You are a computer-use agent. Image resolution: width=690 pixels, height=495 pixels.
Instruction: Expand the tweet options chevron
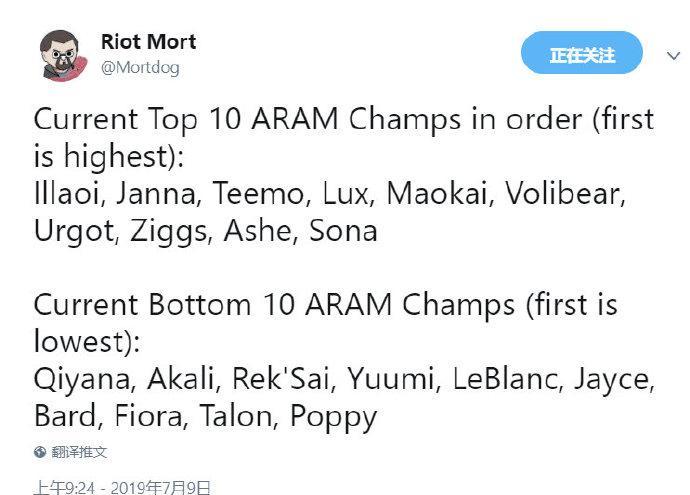[x=673, y=56]
